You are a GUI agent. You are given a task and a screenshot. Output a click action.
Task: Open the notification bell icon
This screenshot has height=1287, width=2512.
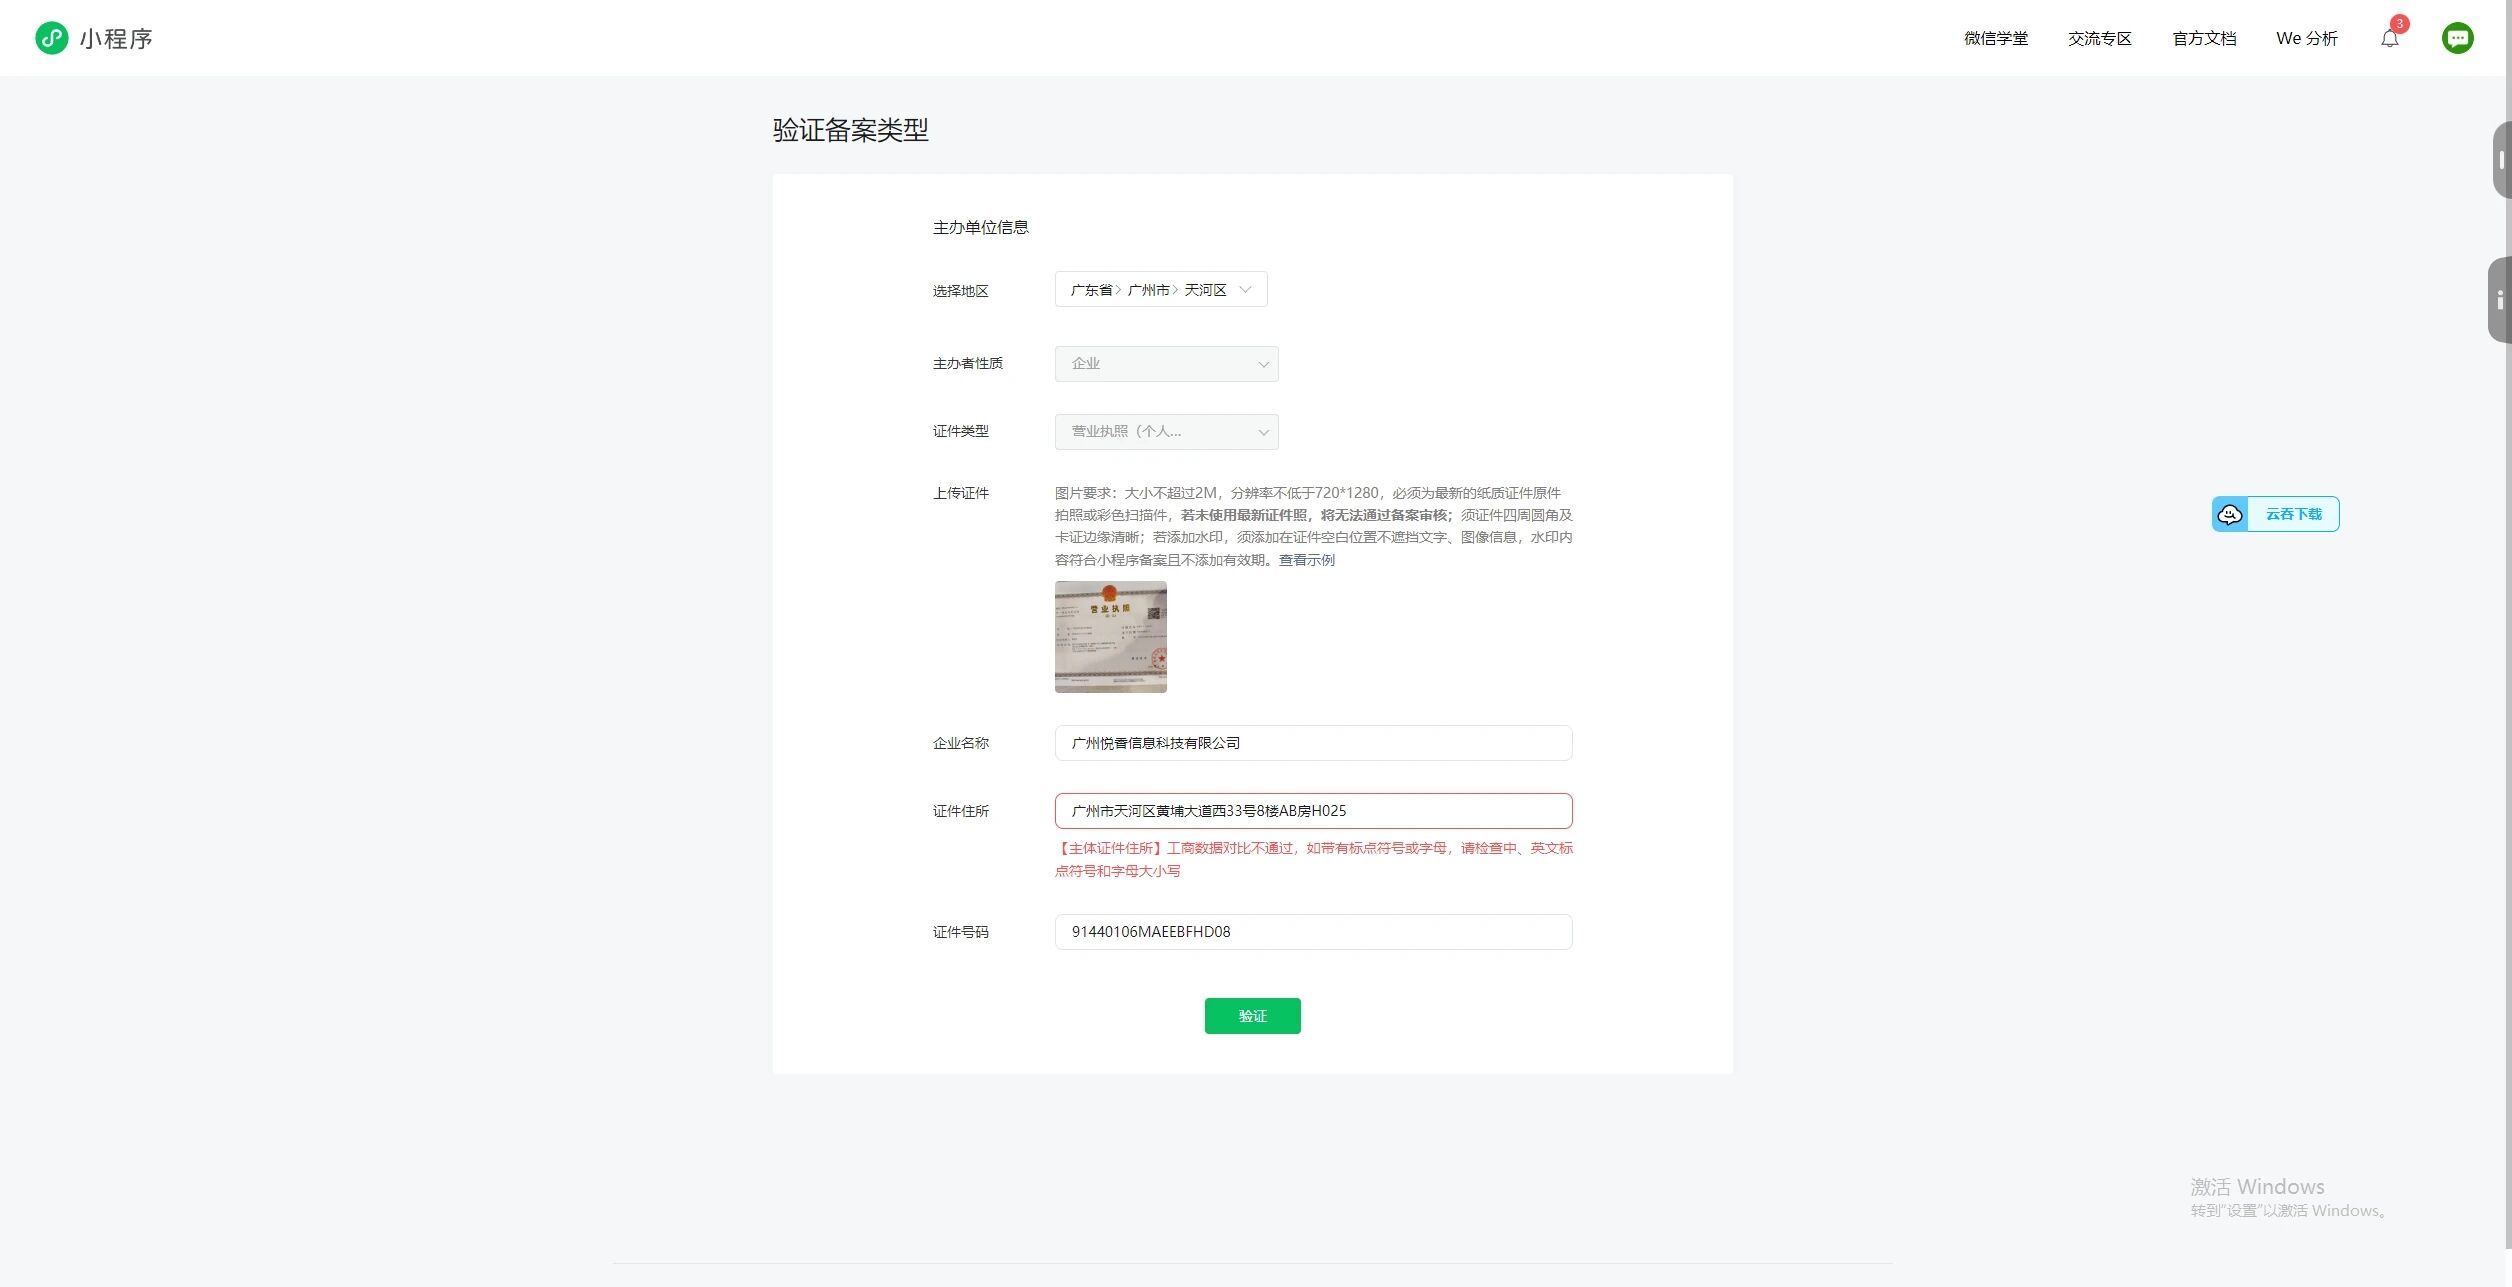[2389, 39]
